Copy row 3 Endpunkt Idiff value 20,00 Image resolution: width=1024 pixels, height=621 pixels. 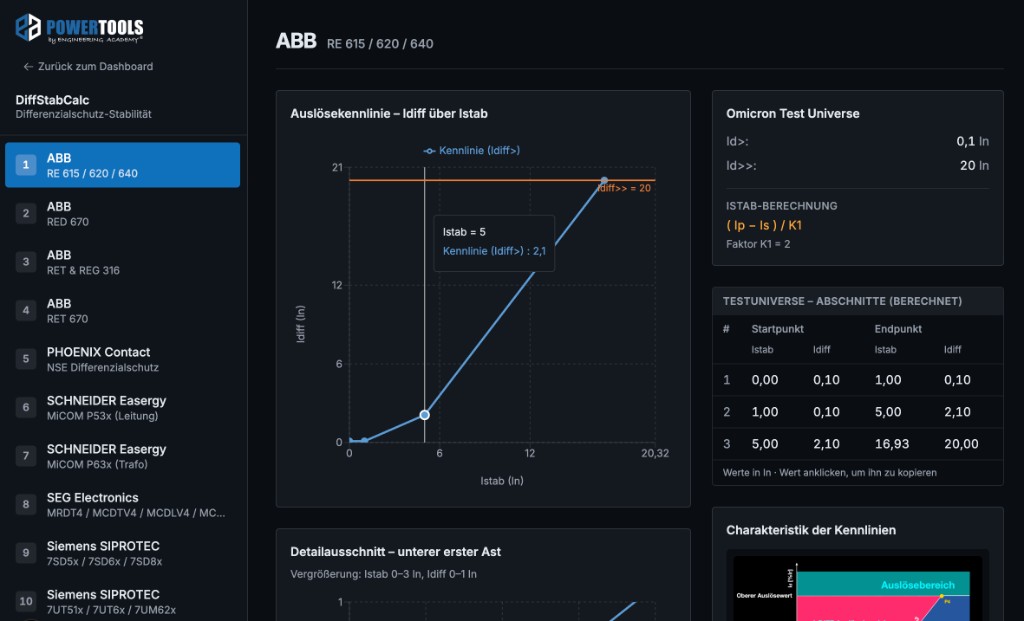pos(961,444)
